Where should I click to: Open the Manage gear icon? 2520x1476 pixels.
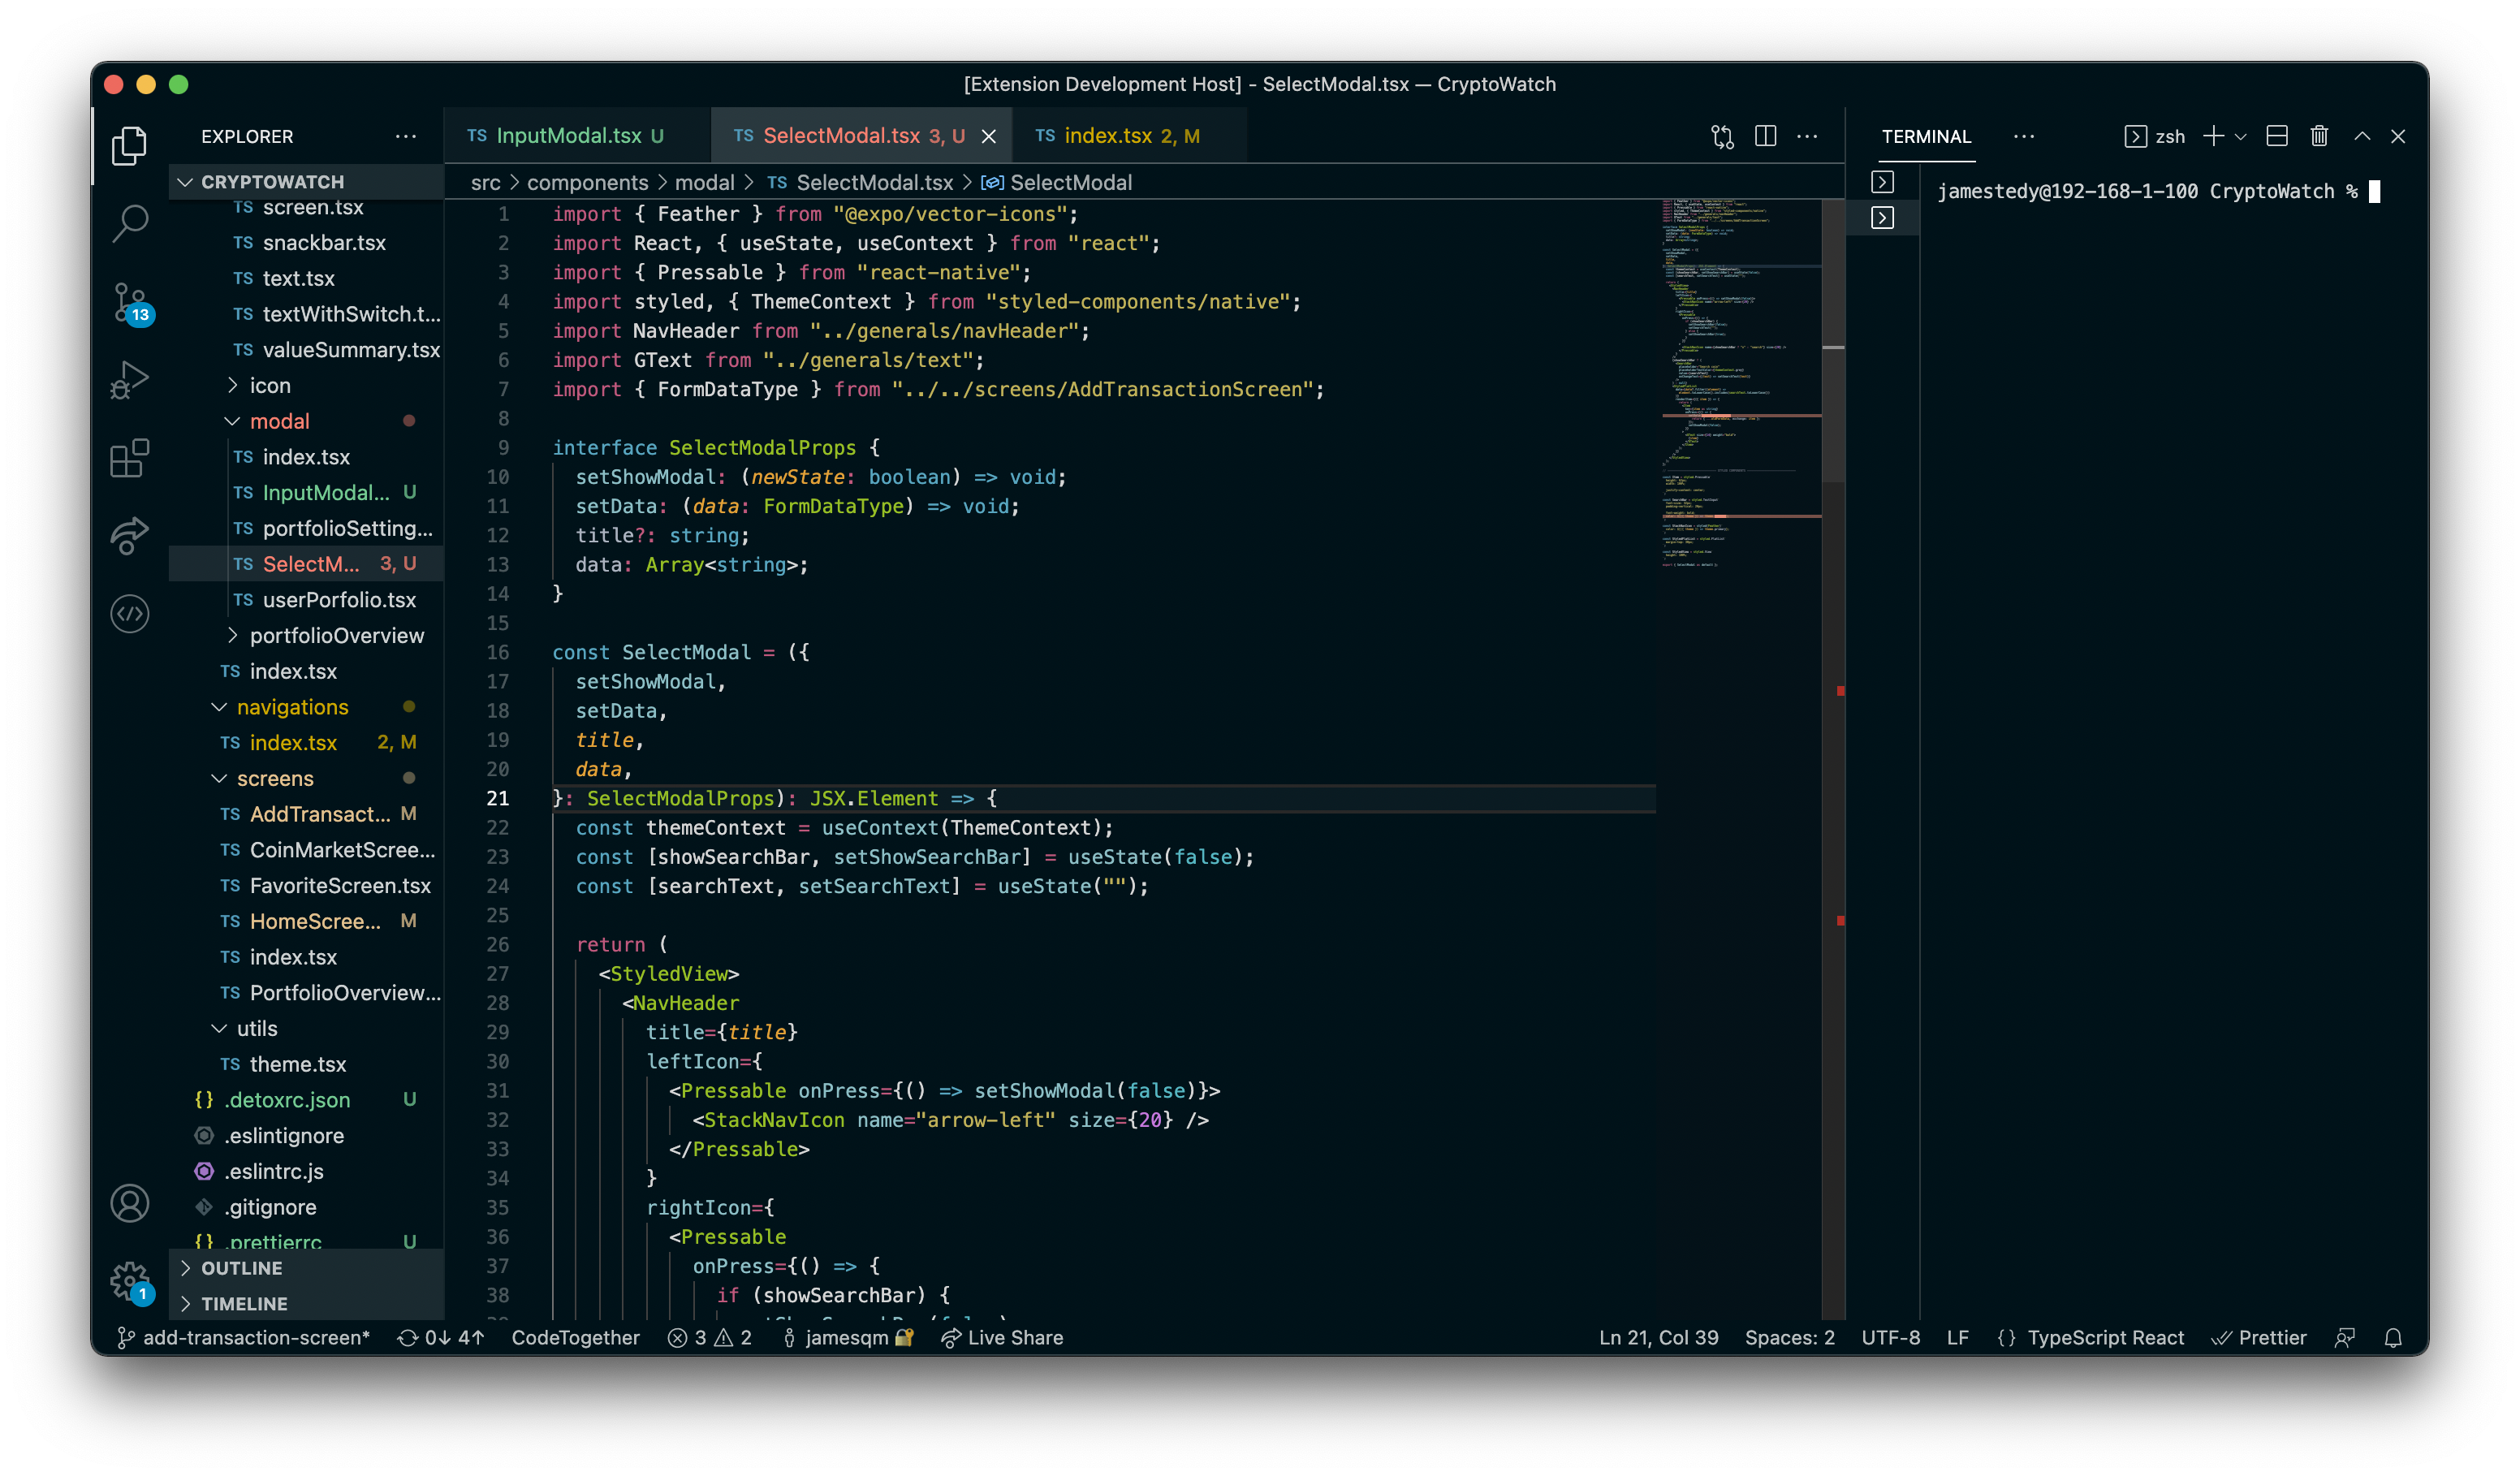pyautogui.click(x=129, y=1280)
